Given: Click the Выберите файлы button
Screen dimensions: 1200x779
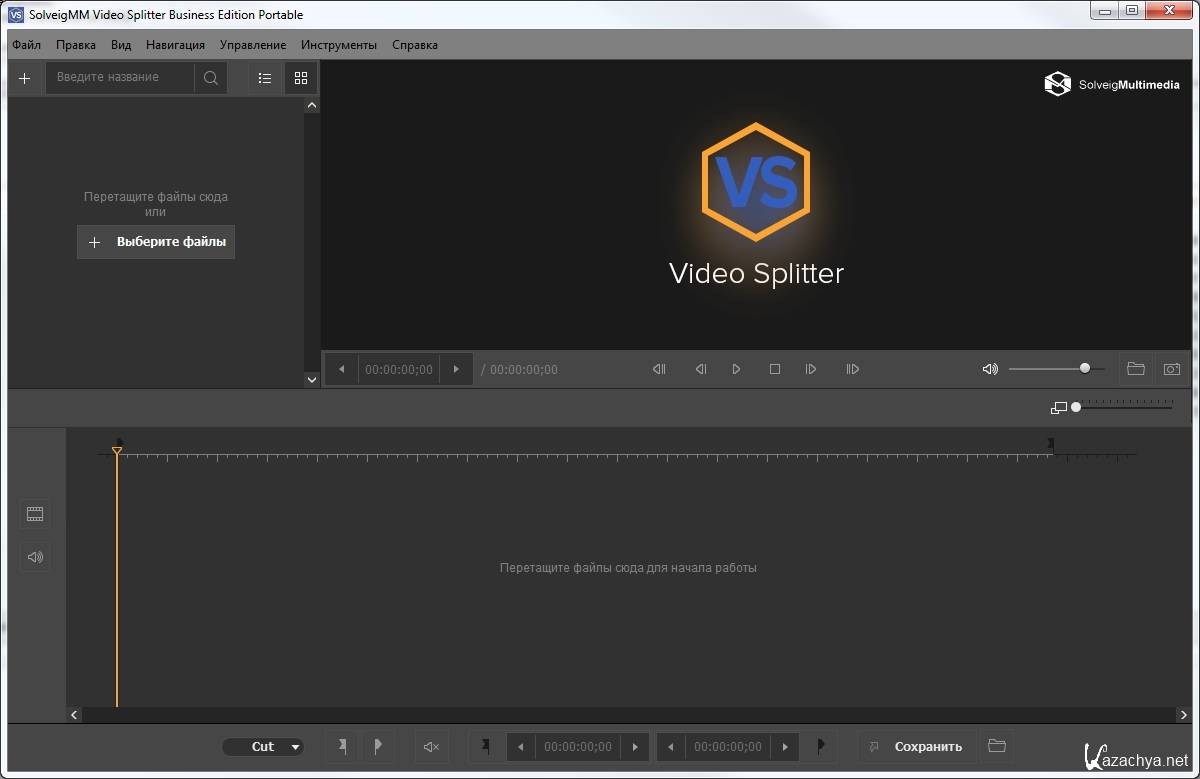Looking at the screenshot, I should pyautogui.click(x=156, y=242).
